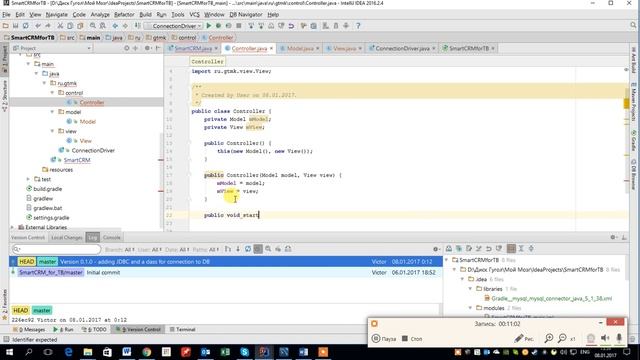The height and width of the screenshot is (360, 640).
Task: Click the Refresh icon in VCS log toolbar
Action: (x=248, y=249)
